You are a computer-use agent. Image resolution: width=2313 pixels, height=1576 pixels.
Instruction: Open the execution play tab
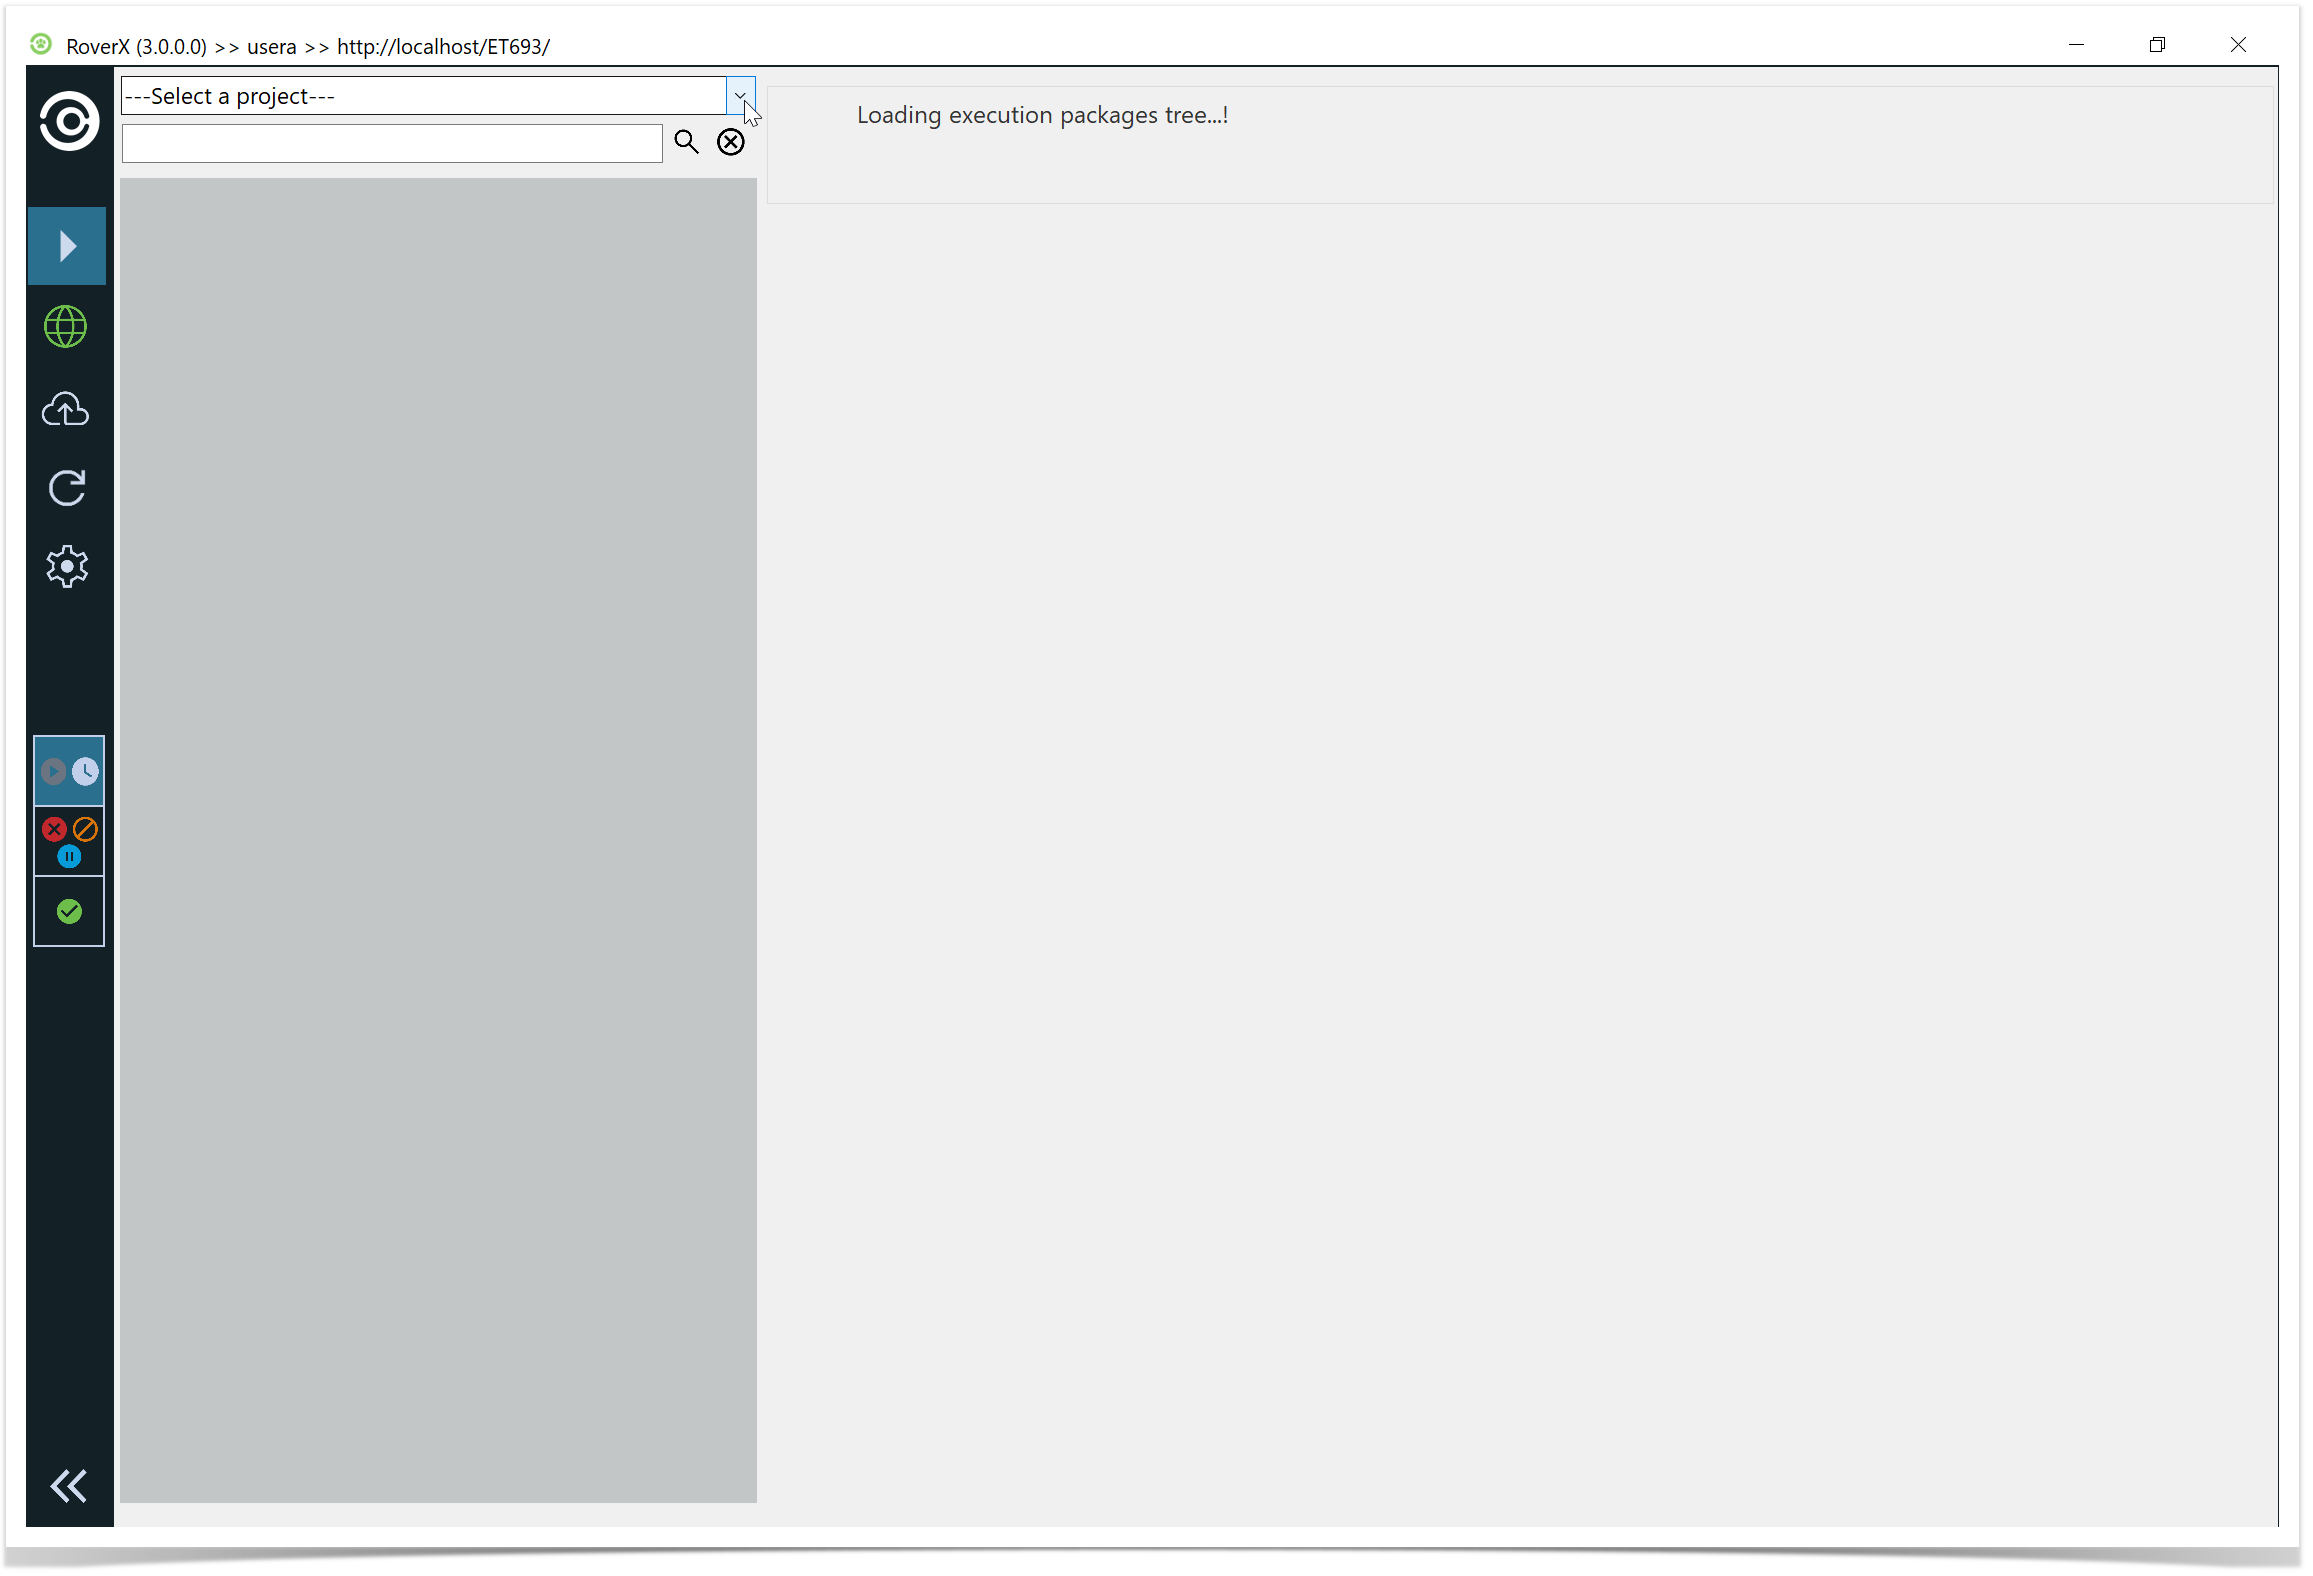click(67, 246)
